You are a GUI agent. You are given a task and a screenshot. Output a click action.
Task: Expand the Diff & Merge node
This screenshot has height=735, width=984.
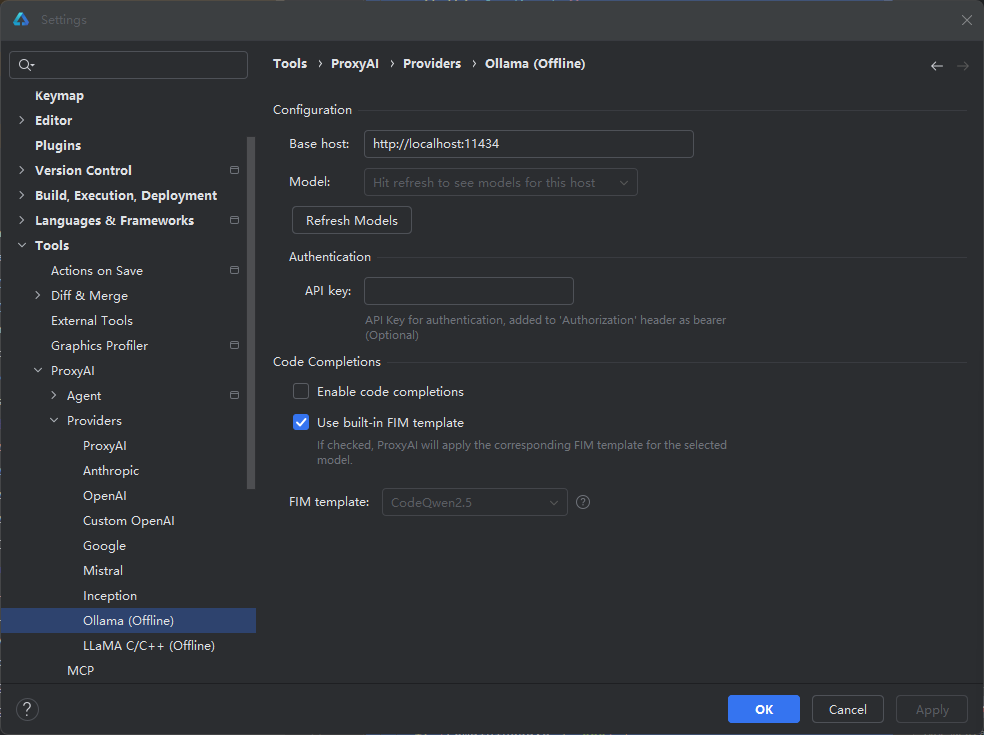(x=38, y=296)
